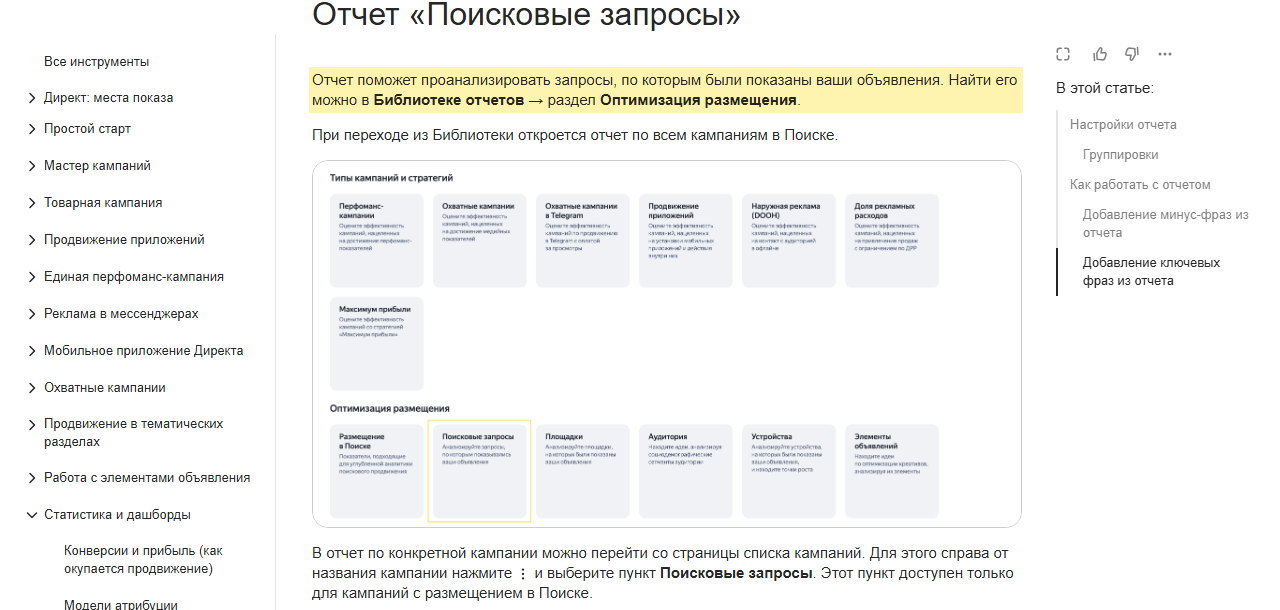
Task: Click the В этой статье heading
Action: pyautogui.click(x=1105, y=88)
